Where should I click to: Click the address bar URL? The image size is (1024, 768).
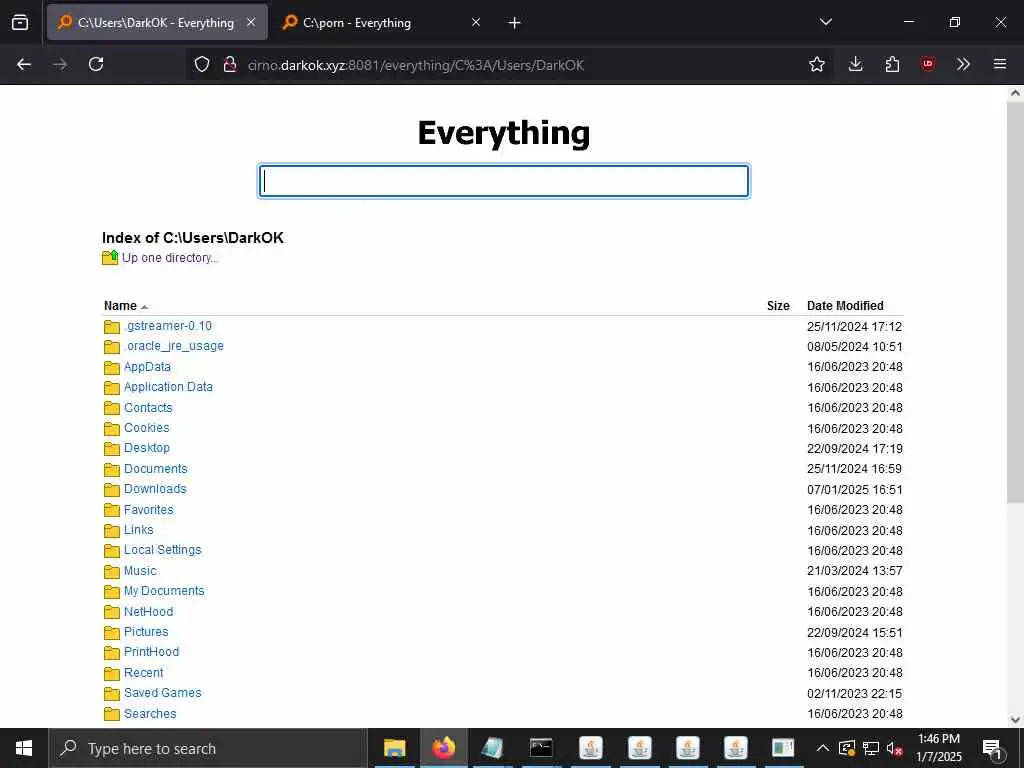point(415,65)
